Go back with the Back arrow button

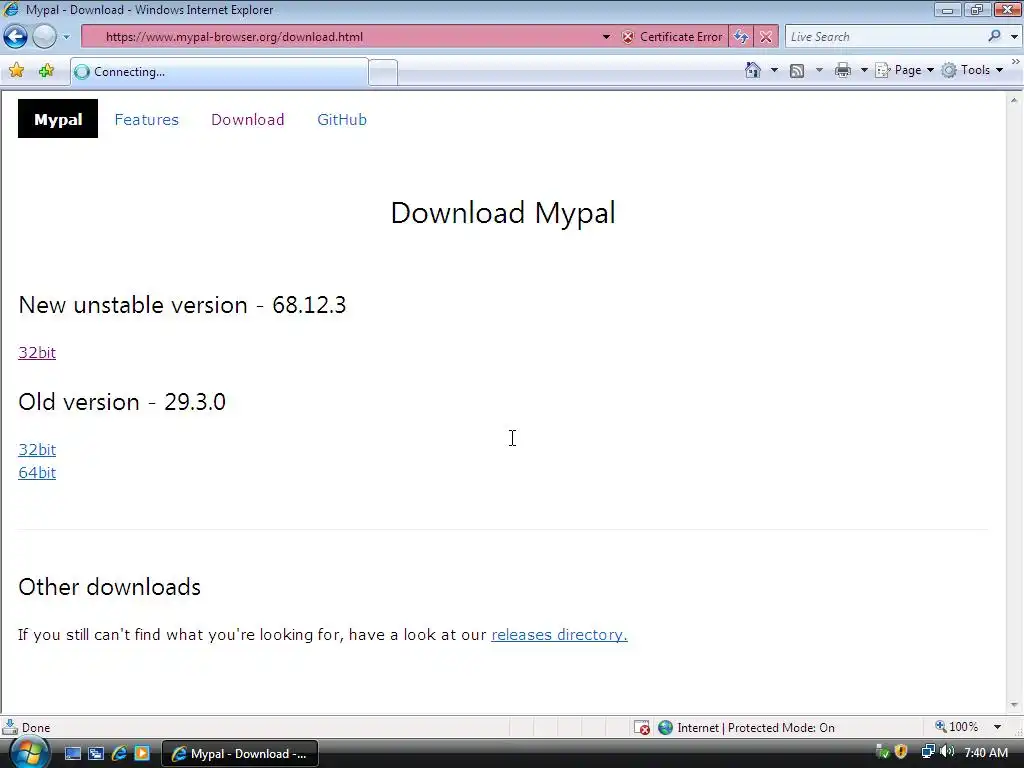point(16,37)
